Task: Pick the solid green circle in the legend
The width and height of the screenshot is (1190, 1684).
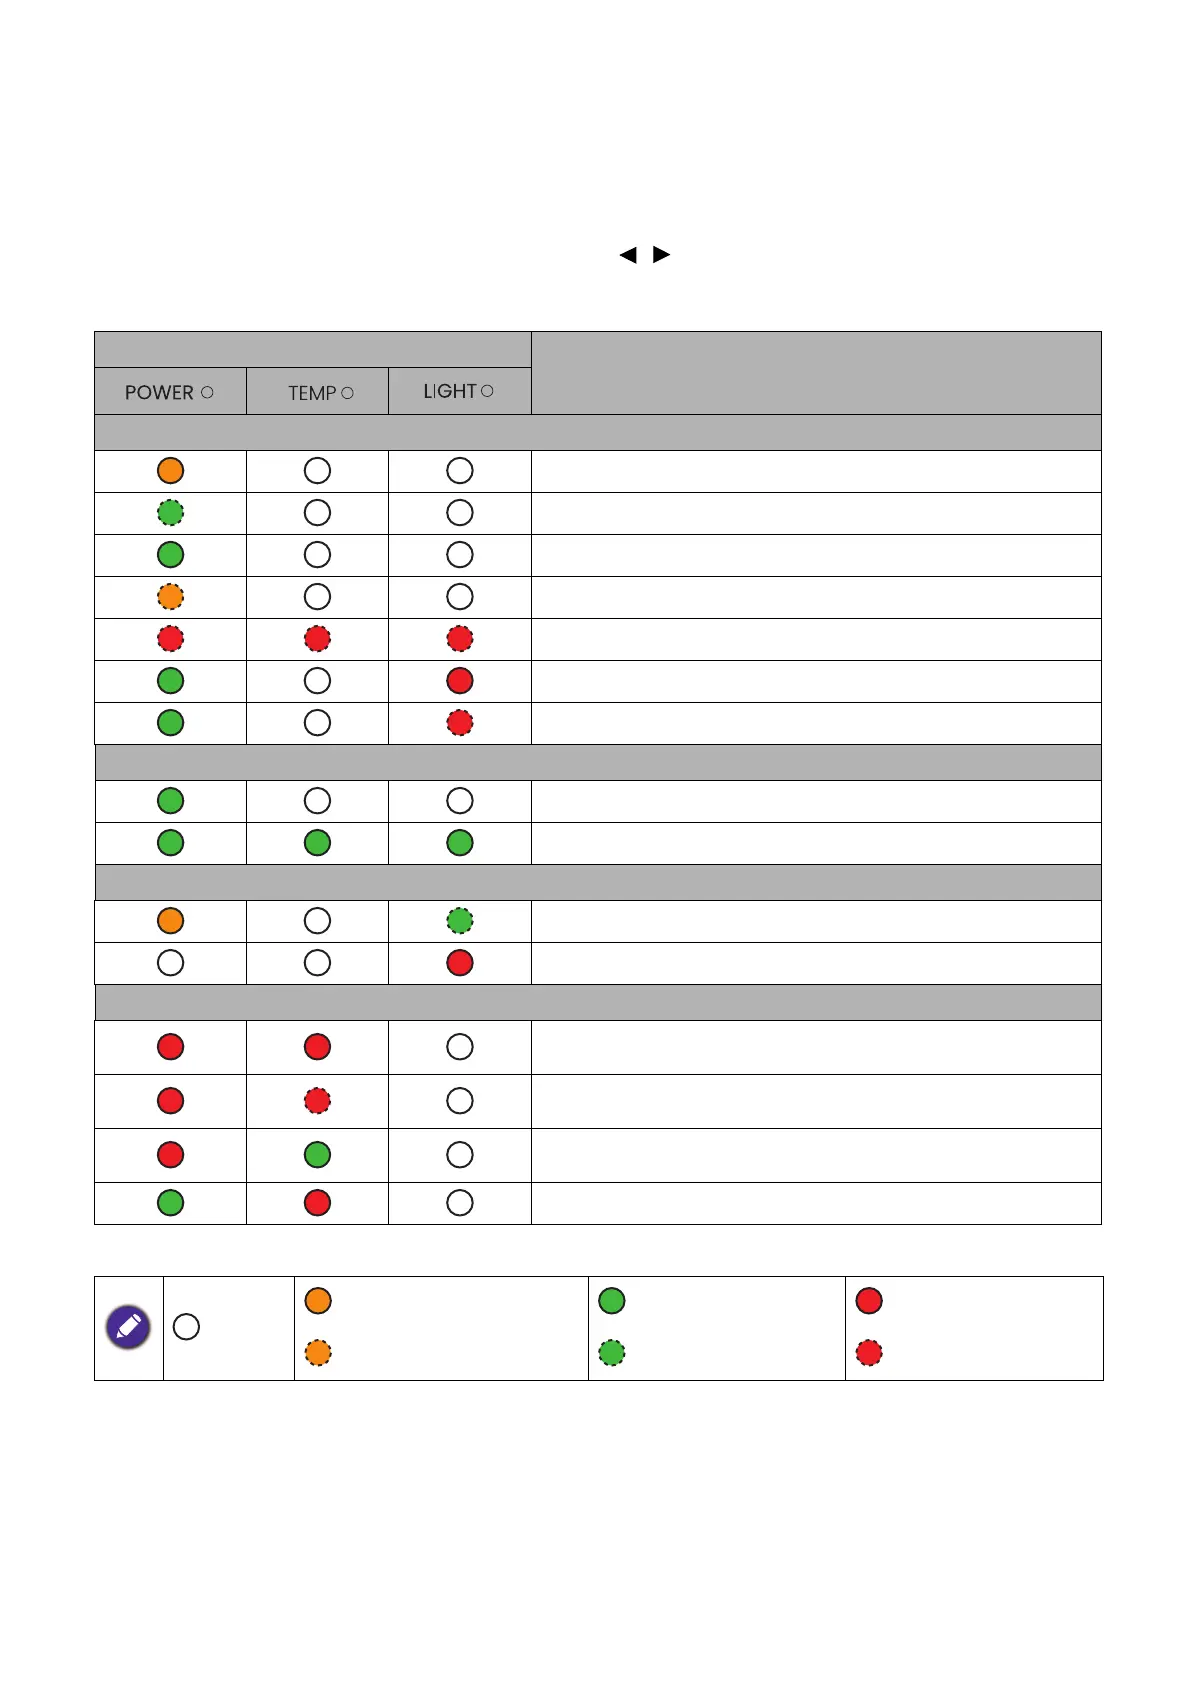Action: point(612,1301)
